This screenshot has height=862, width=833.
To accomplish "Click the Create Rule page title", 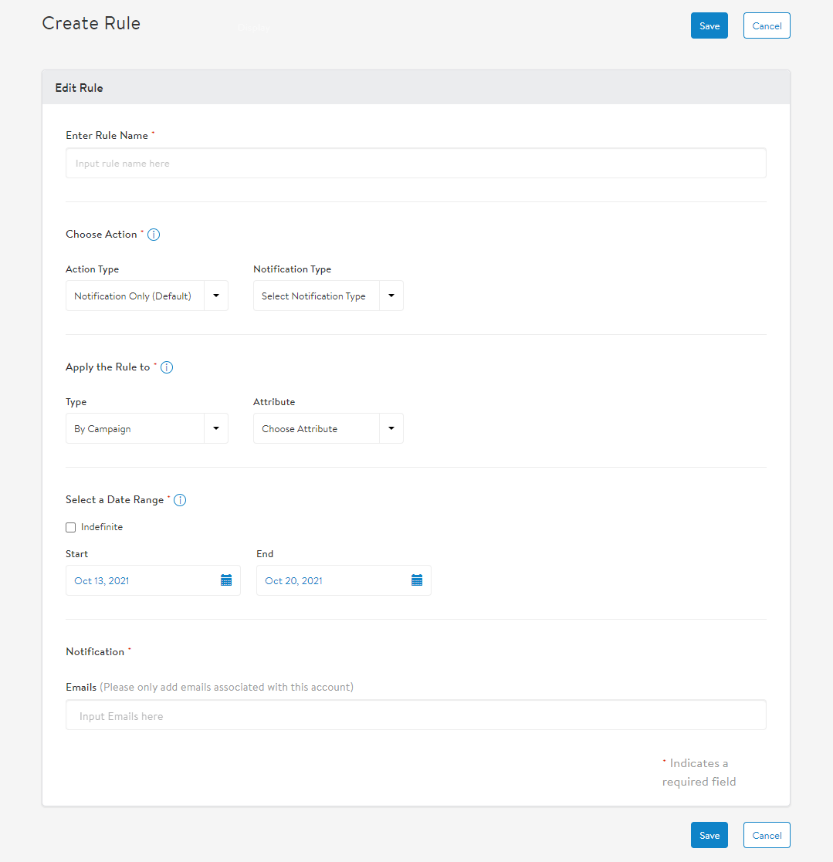I will pos(91,23).
